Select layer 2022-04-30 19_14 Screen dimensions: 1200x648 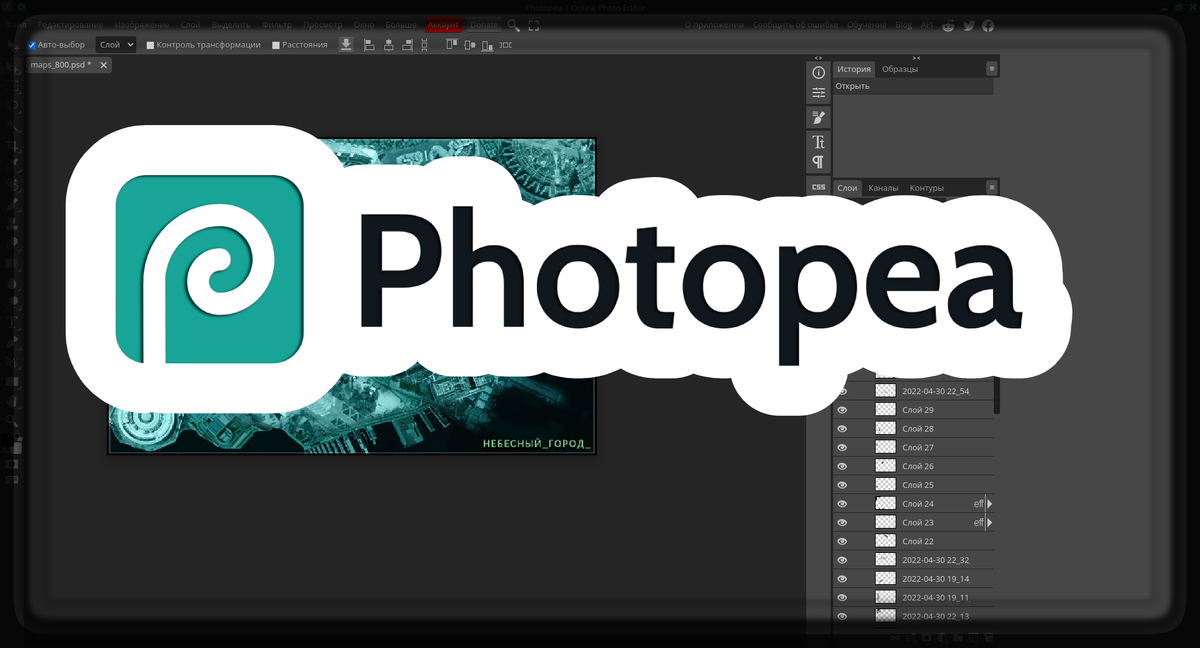pyautogui.click(x=914, y=579)
